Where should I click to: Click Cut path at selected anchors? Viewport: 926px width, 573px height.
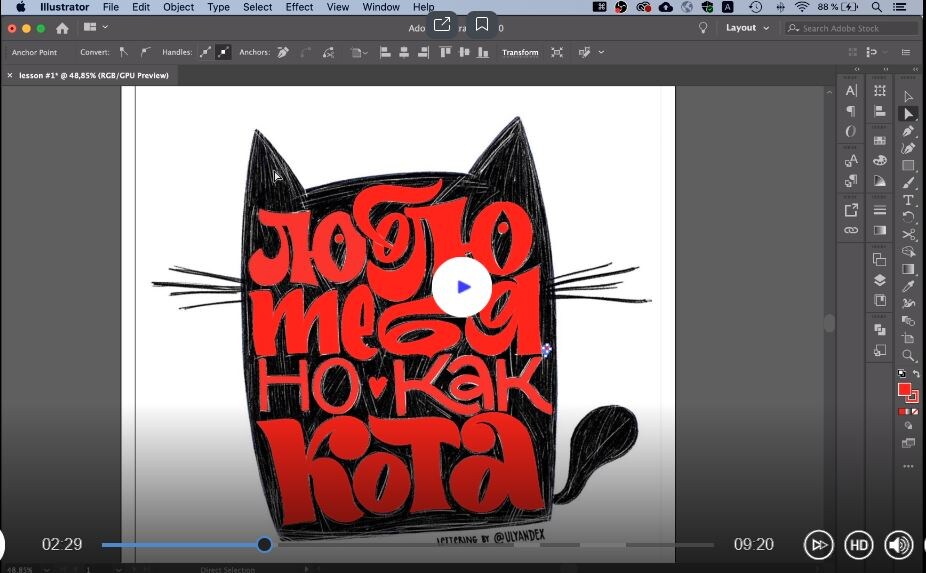(329, 53)
